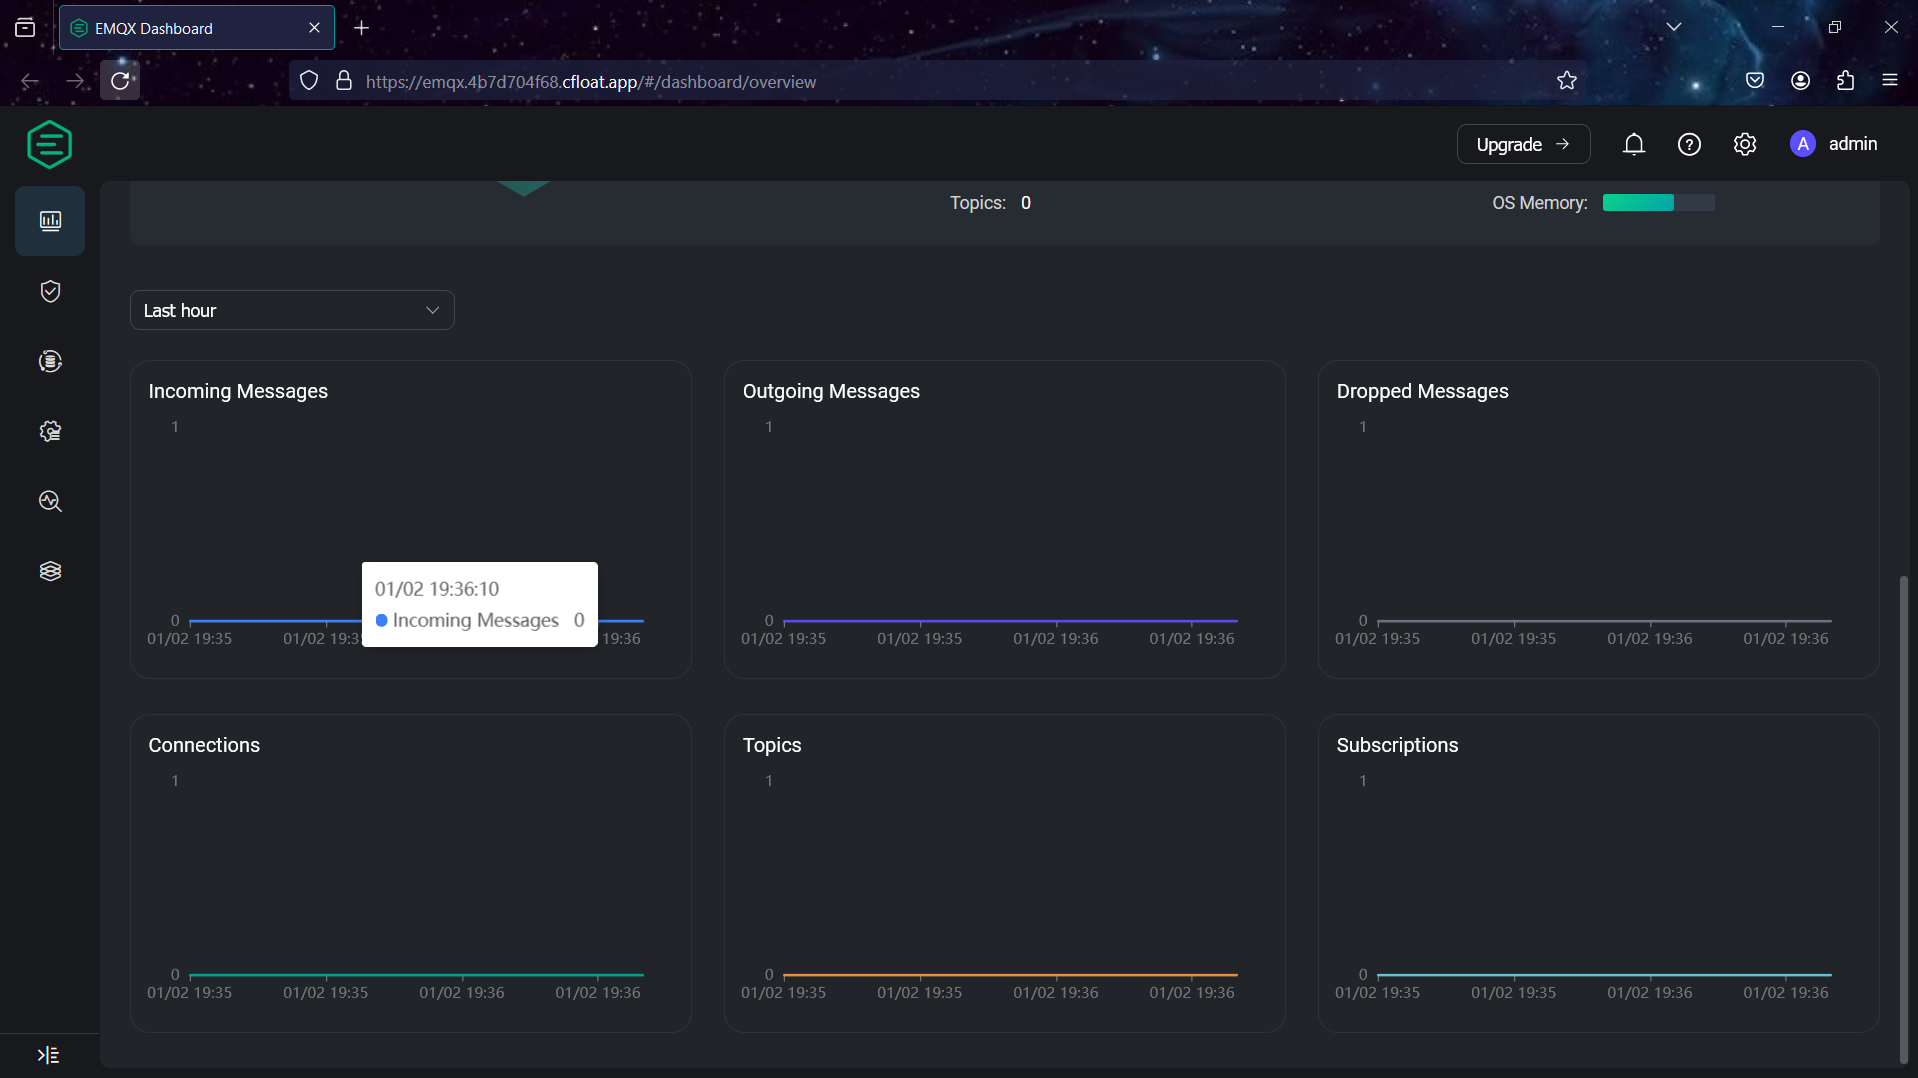This screenshot has height=1078, width=1918.
Task: Go forward in browser history
Action: coord(75,81)
